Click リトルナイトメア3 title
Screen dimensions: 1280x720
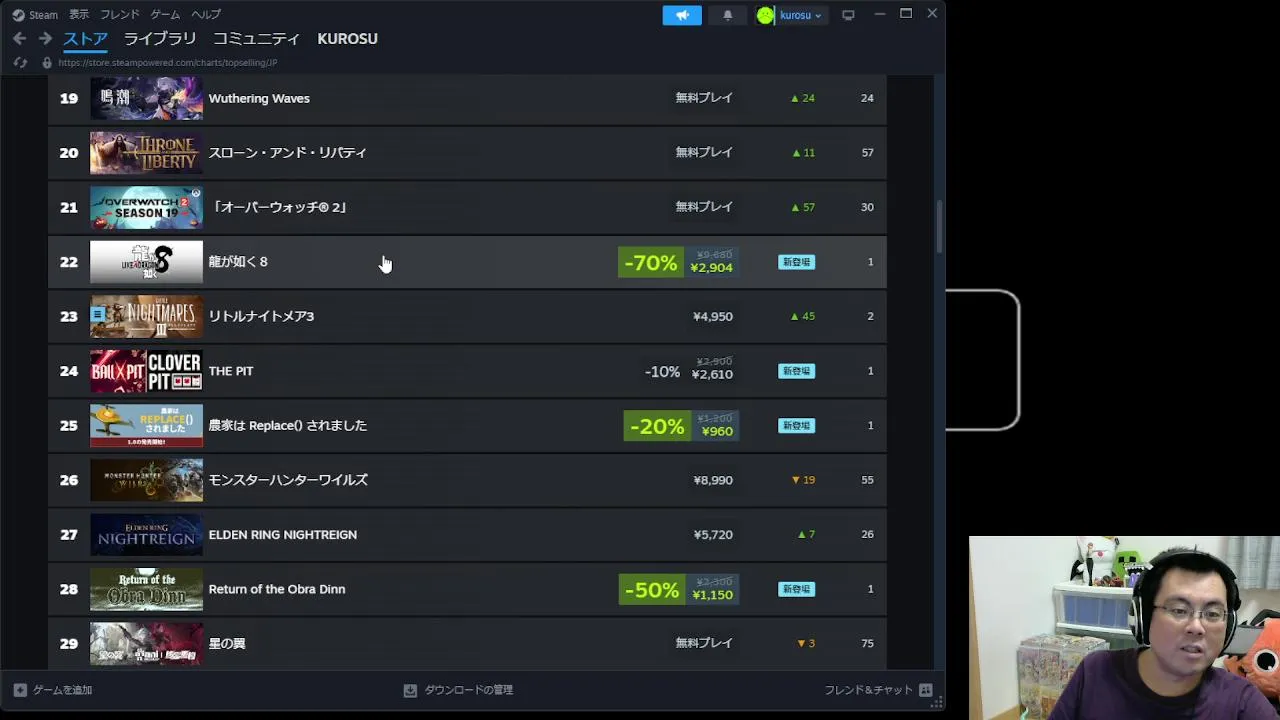tap(261, 316)
